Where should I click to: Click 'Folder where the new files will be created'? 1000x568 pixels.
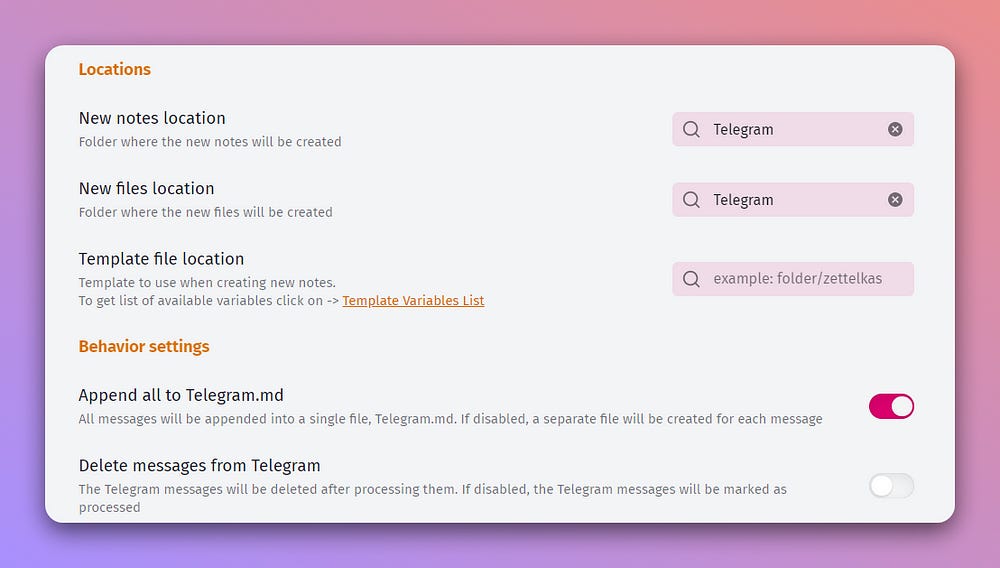click(x=205, y=212)
